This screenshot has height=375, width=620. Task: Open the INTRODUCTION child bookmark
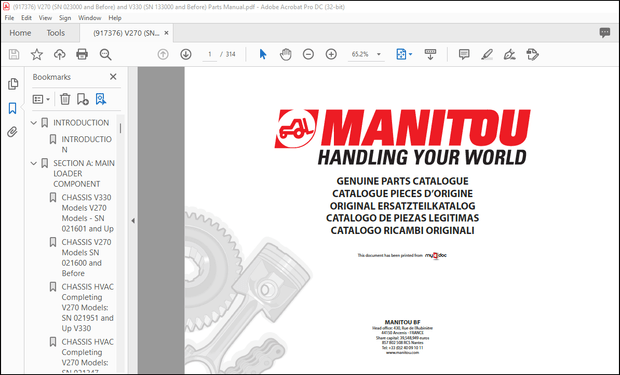pos(86,144)
